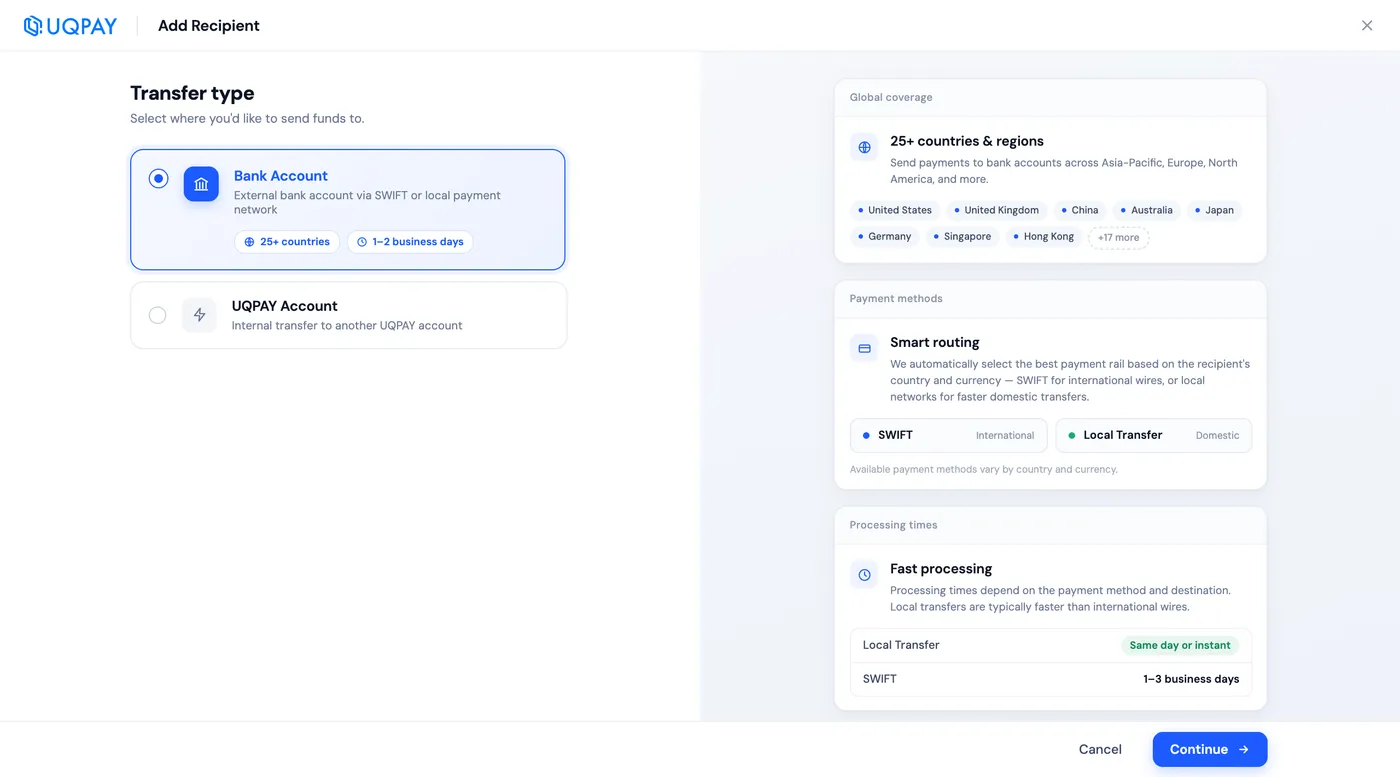This screenshot has width=1400, height=777.
Task: Click the Local Transfer row label in Processing times
Action: point(901,645)
